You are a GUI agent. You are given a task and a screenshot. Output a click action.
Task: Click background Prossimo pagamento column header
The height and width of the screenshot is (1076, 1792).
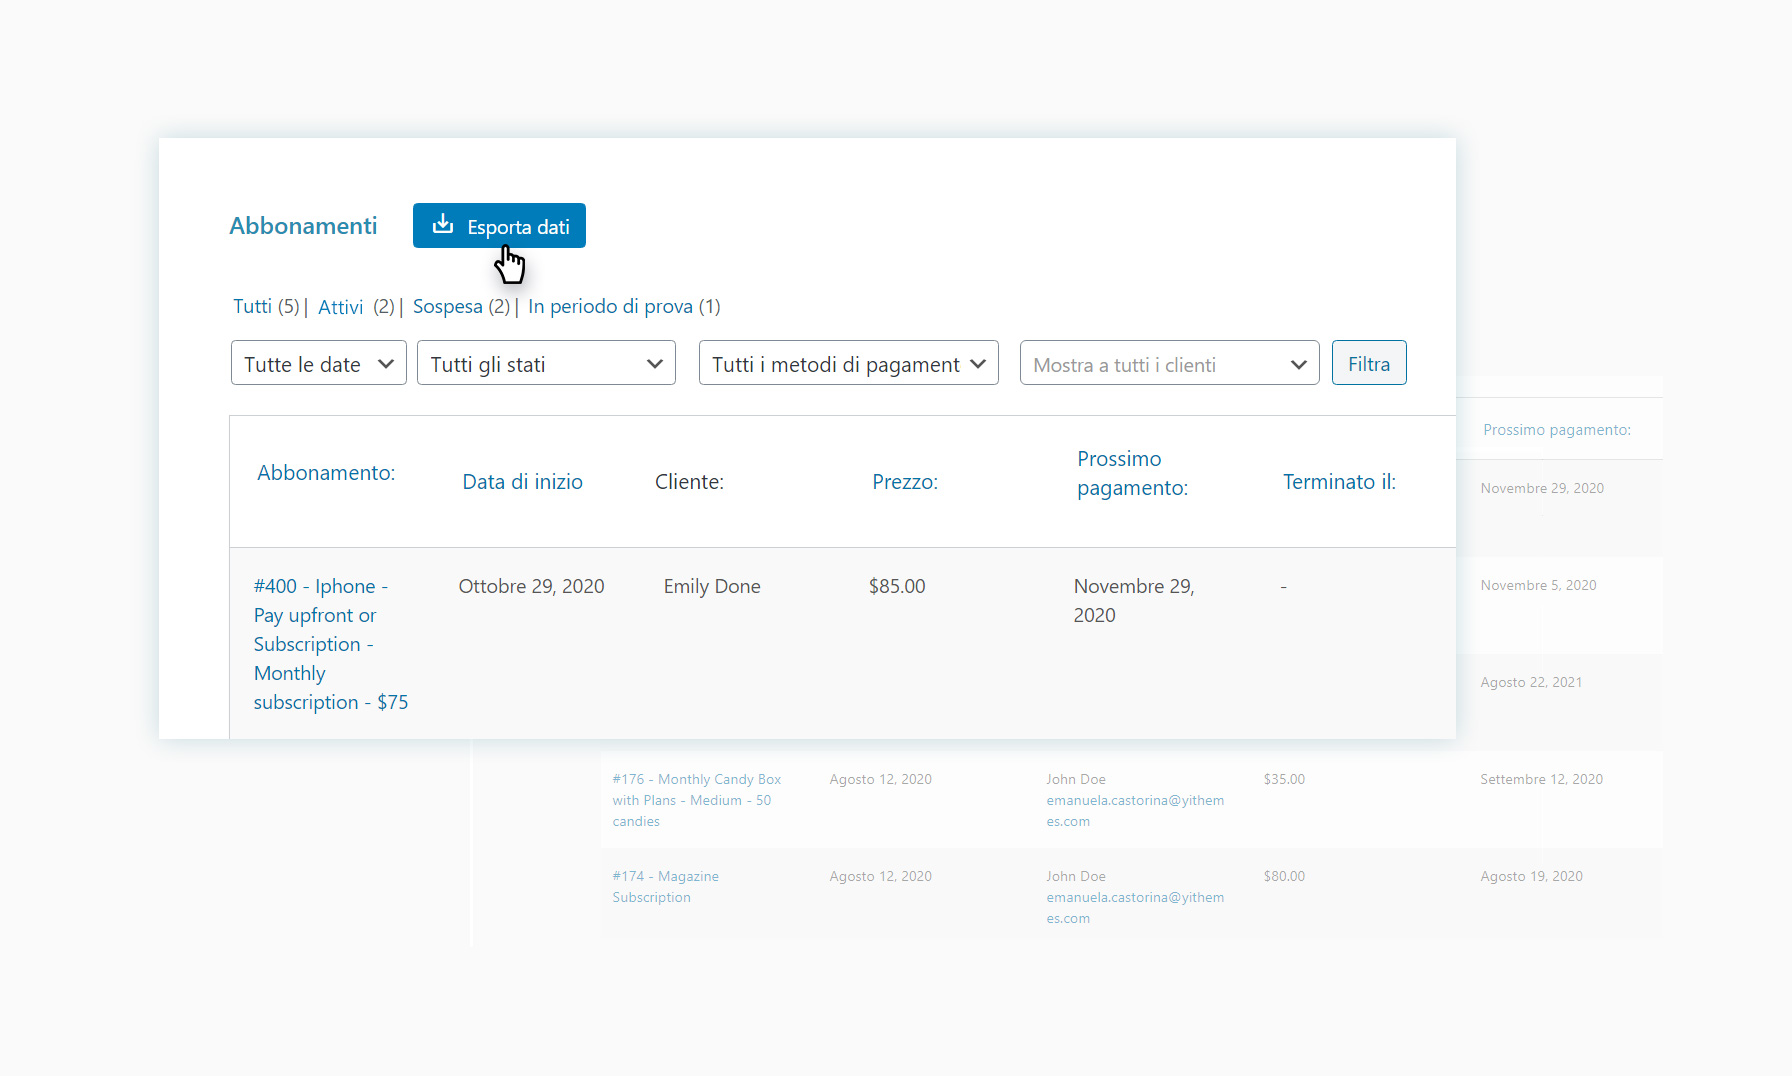pyautogui.click(x=1557, y=430)
